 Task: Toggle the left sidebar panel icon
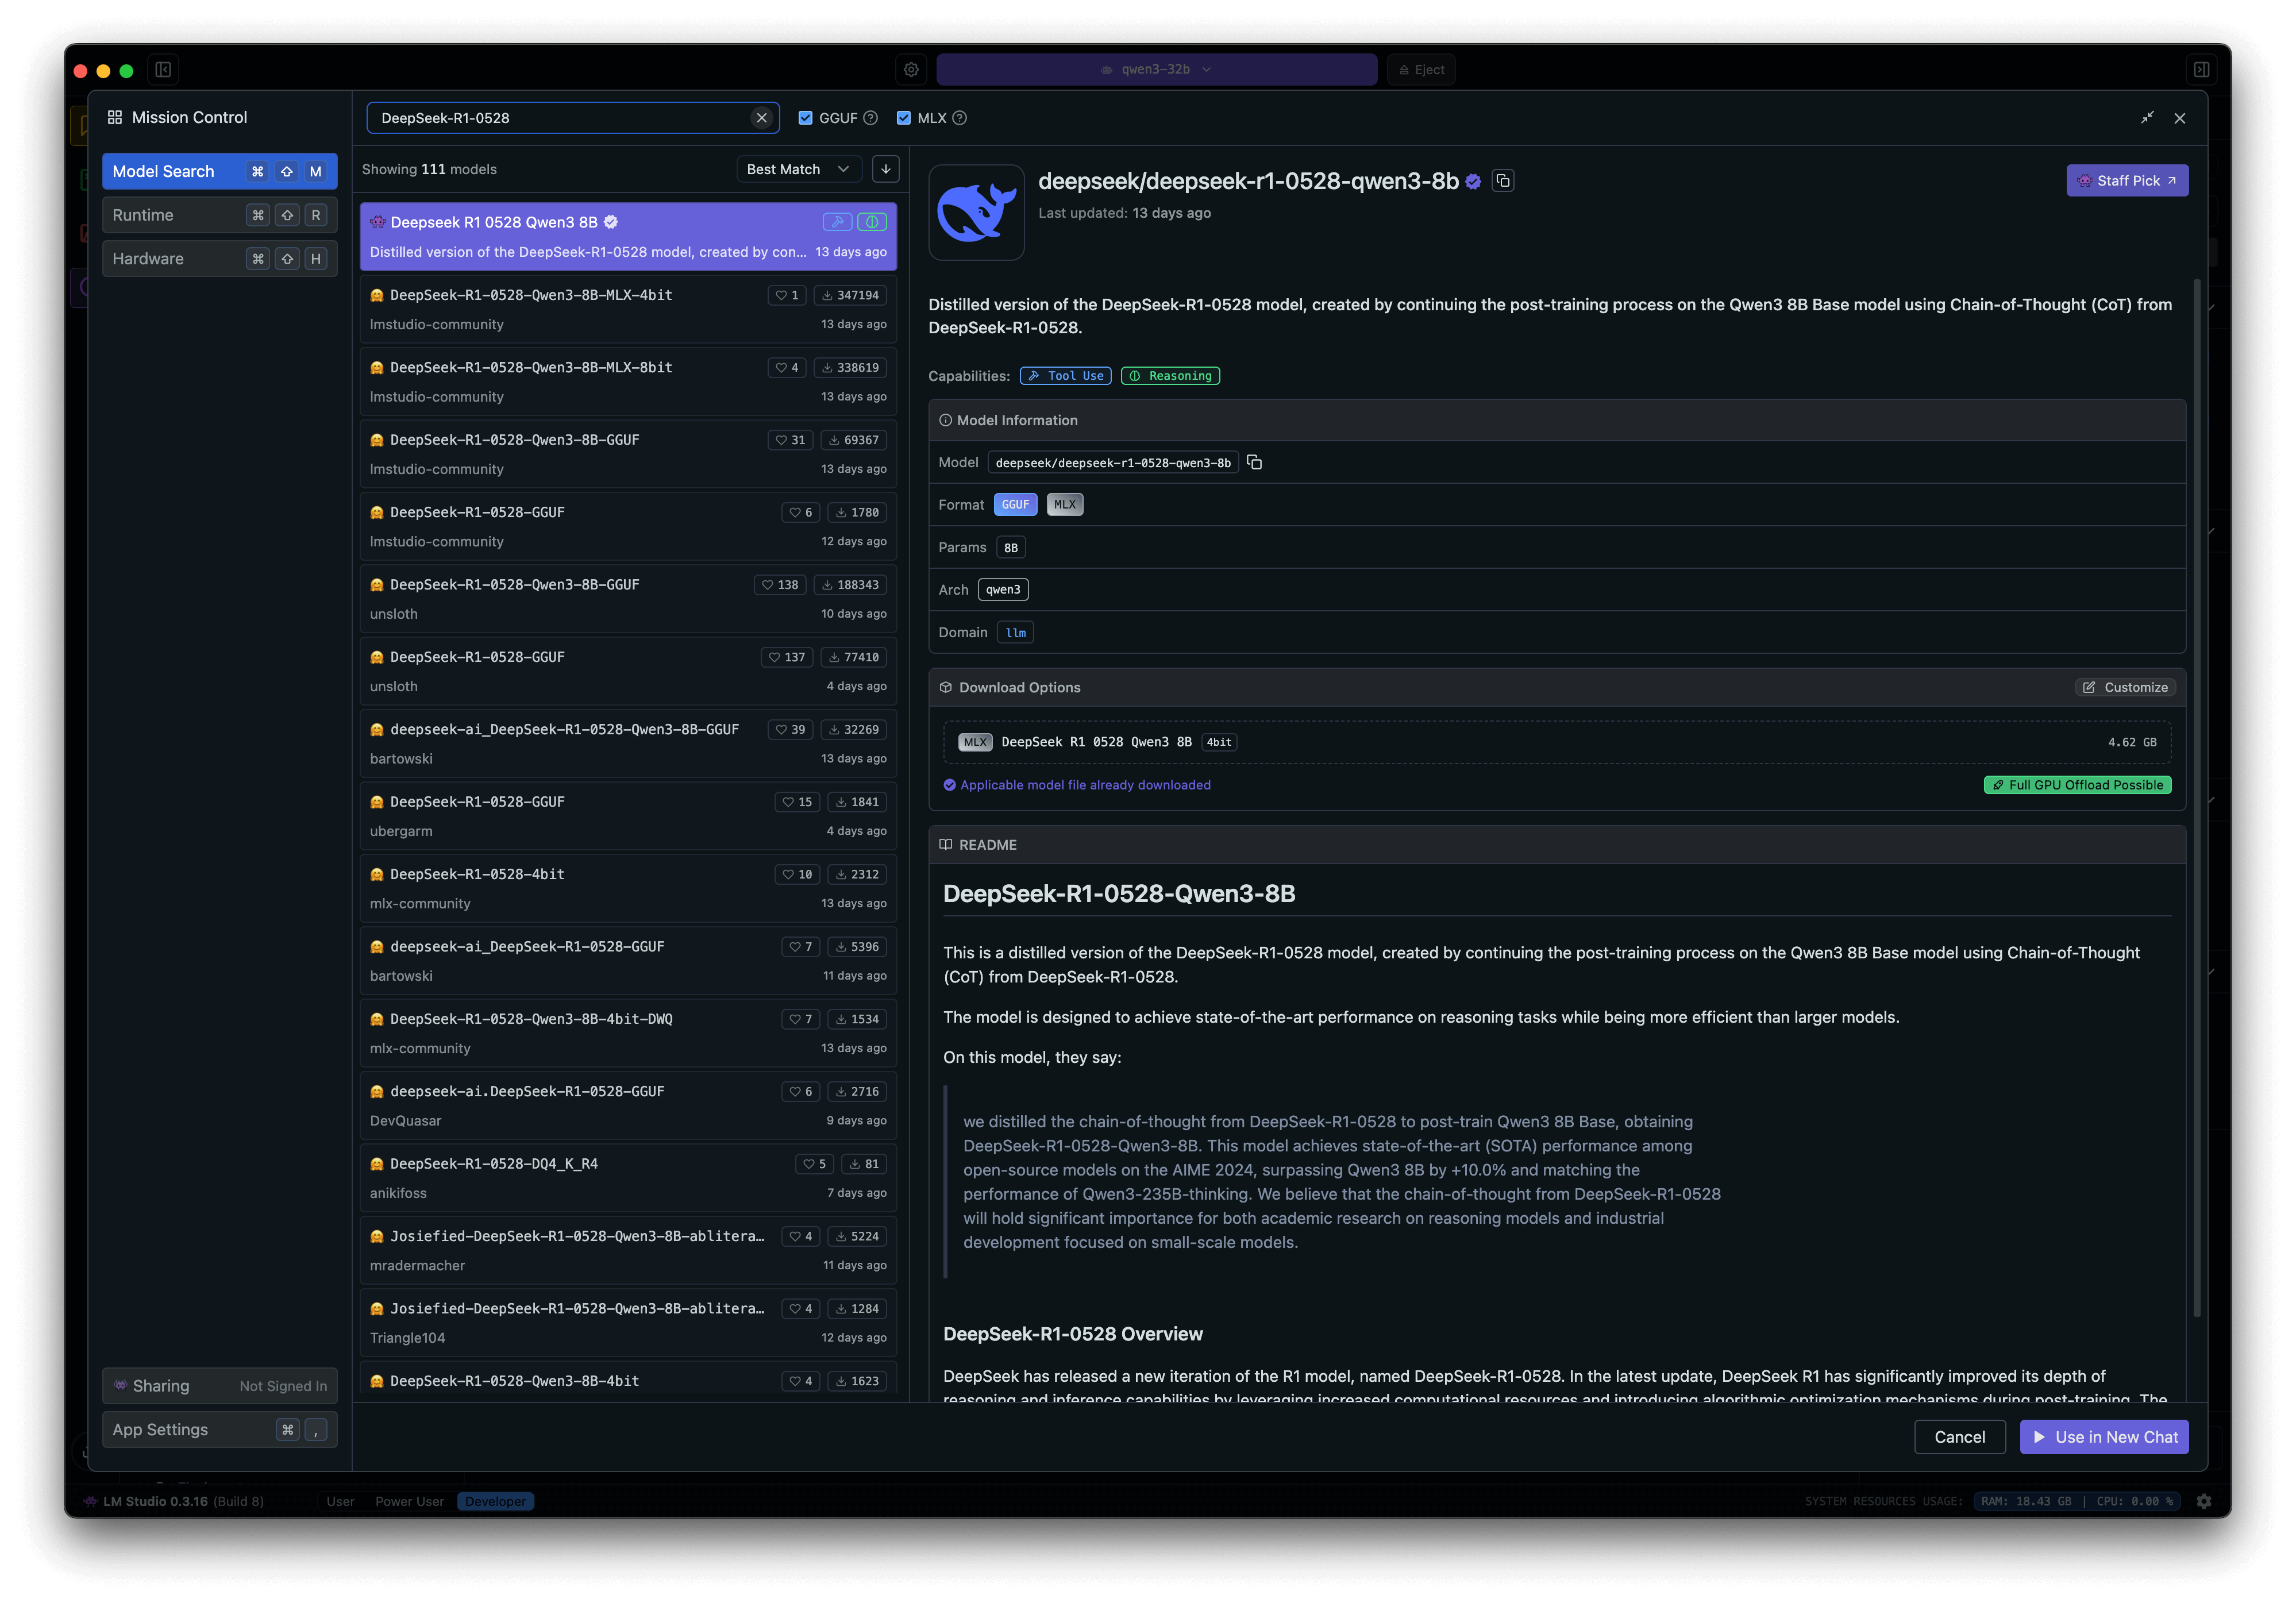point(163,70)
